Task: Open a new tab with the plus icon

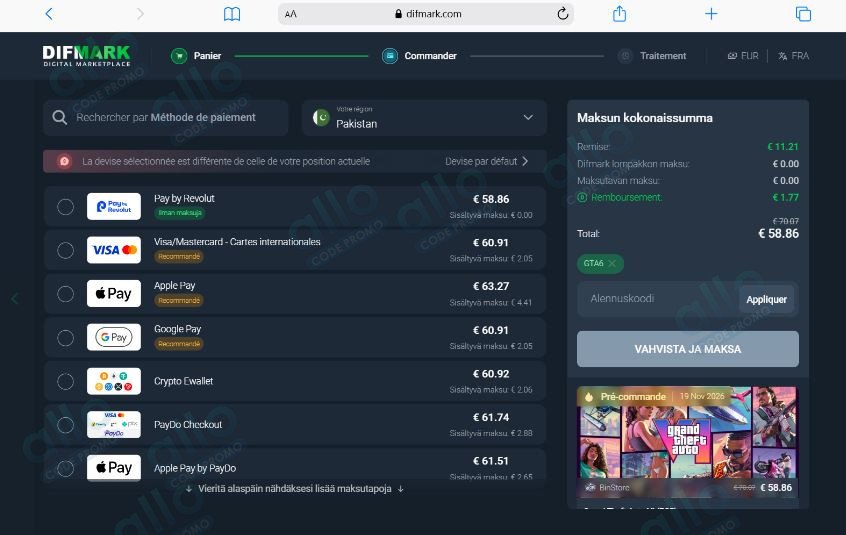Action: coord(711,13)
